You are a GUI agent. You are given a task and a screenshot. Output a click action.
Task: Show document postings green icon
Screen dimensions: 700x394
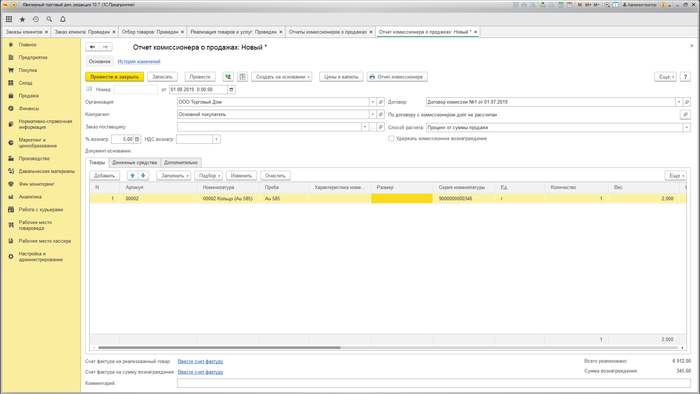(228, 77)
